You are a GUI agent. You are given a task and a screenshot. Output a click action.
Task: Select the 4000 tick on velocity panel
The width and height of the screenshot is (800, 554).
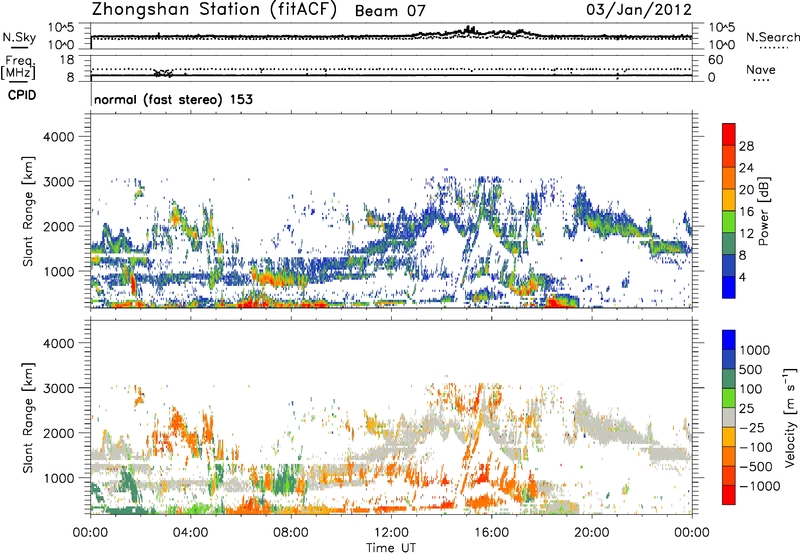pos(58,343)
